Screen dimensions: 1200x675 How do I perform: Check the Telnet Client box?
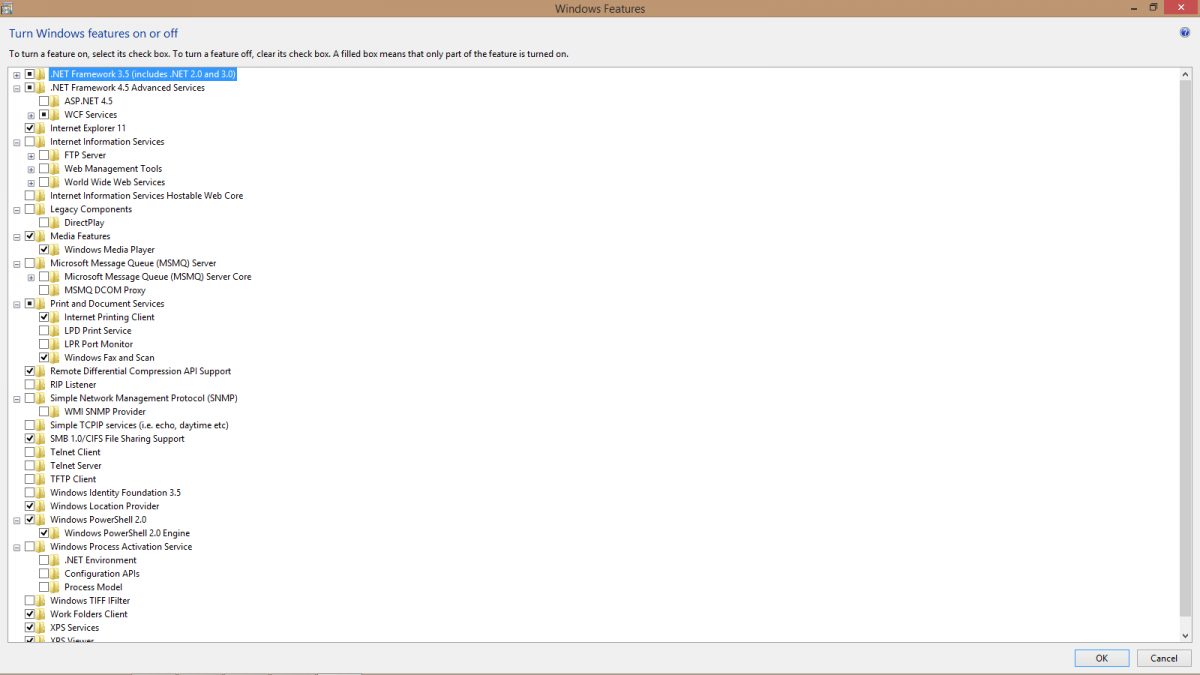point(30,452)
